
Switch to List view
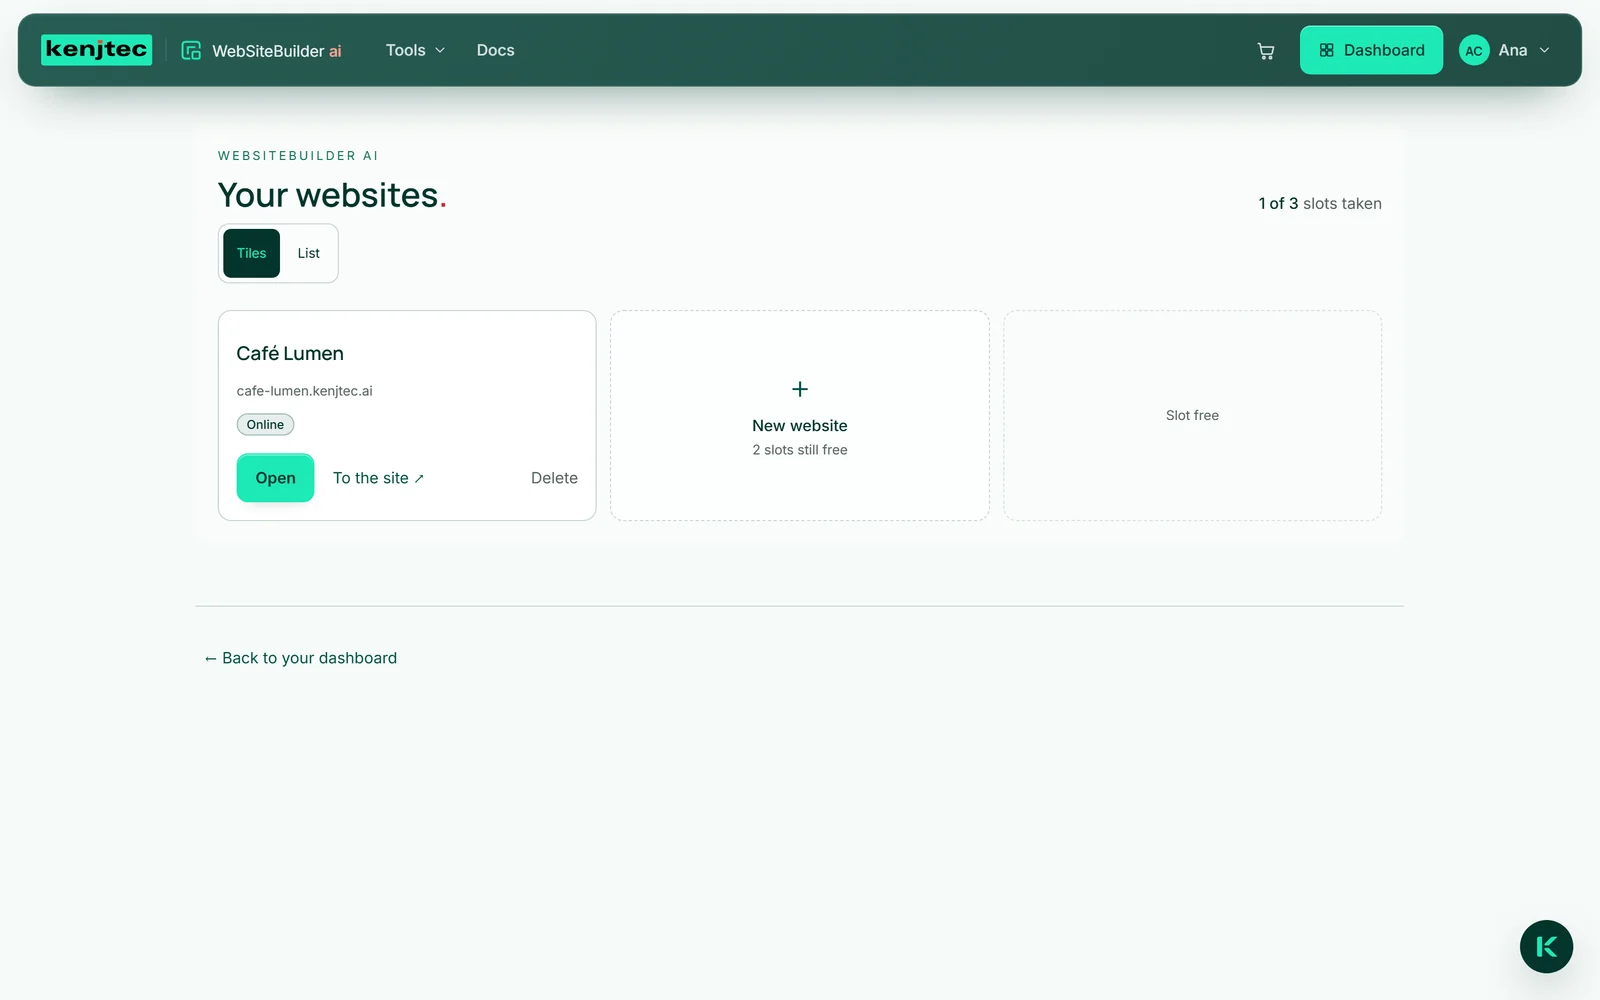(309, 253)
